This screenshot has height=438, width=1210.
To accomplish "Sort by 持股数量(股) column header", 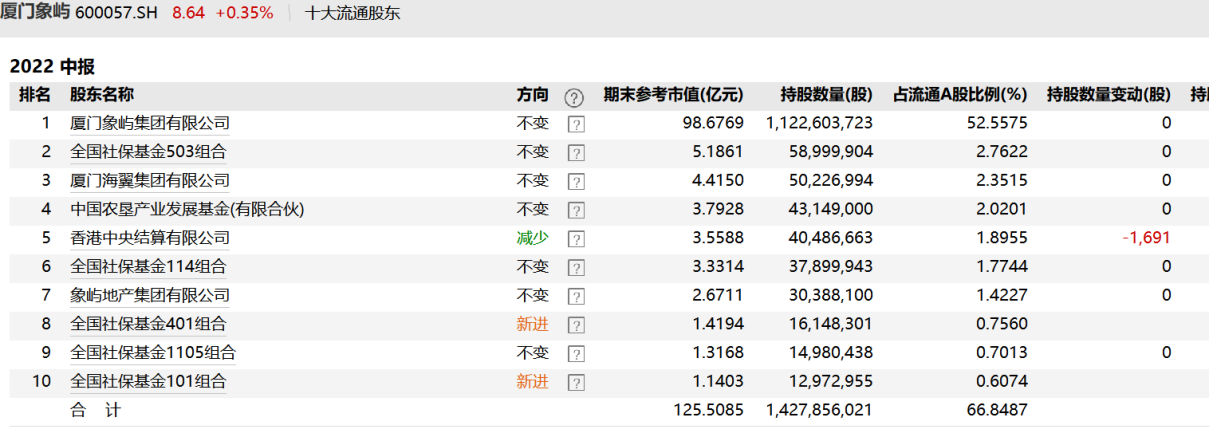I will pos(827,95).
